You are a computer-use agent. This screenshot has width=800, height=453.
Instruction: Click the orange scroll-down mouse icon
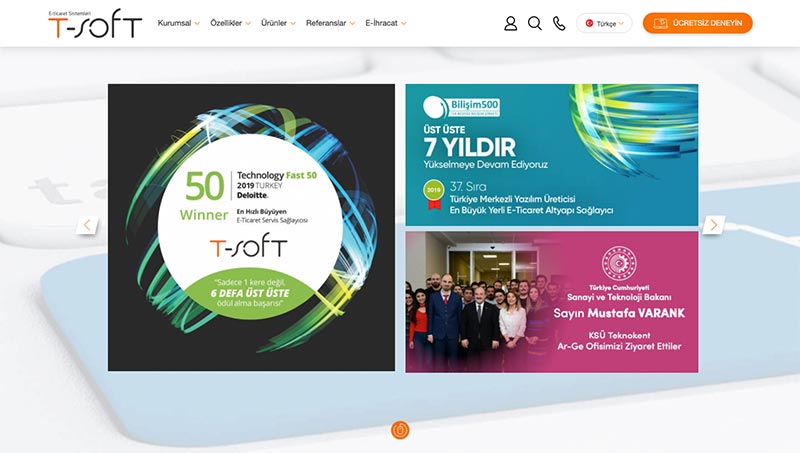(400, 430)
